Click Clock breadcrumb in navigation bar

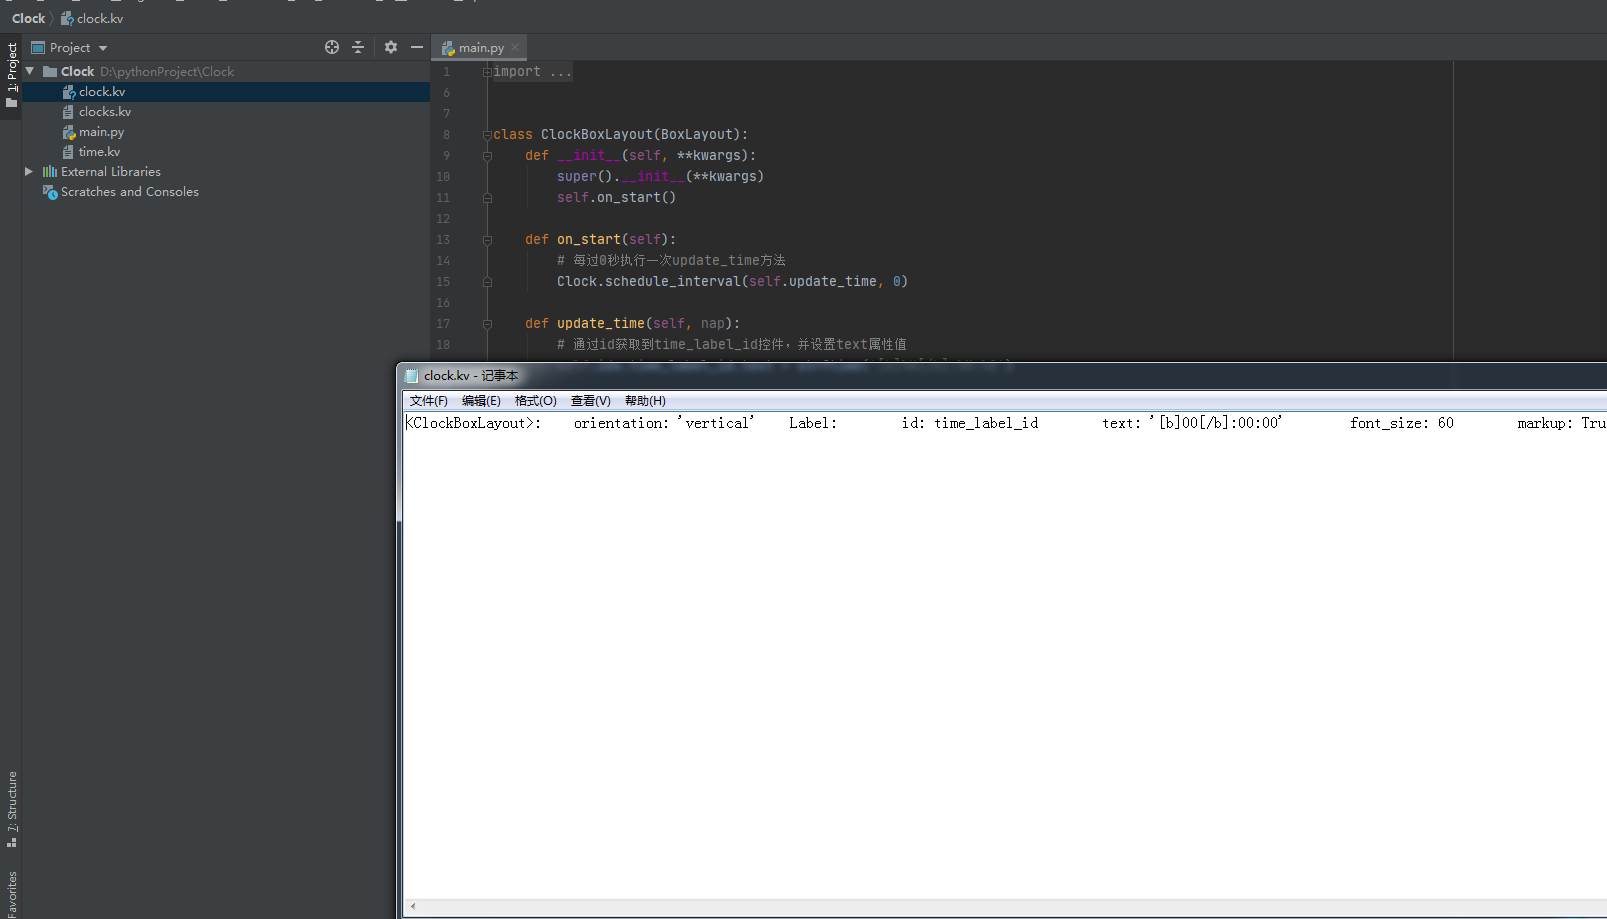(29, 18)
